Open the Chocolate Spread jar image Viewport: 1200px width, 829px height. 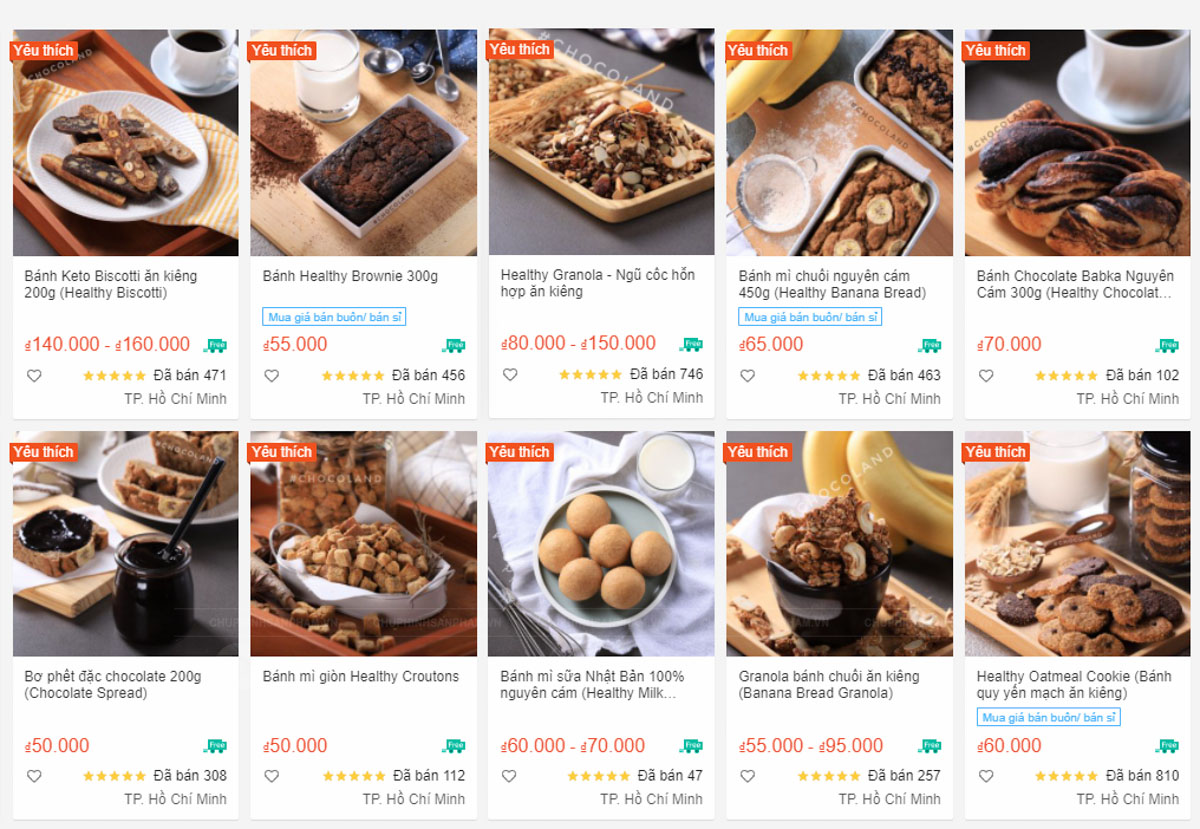(x=126, y=543)
